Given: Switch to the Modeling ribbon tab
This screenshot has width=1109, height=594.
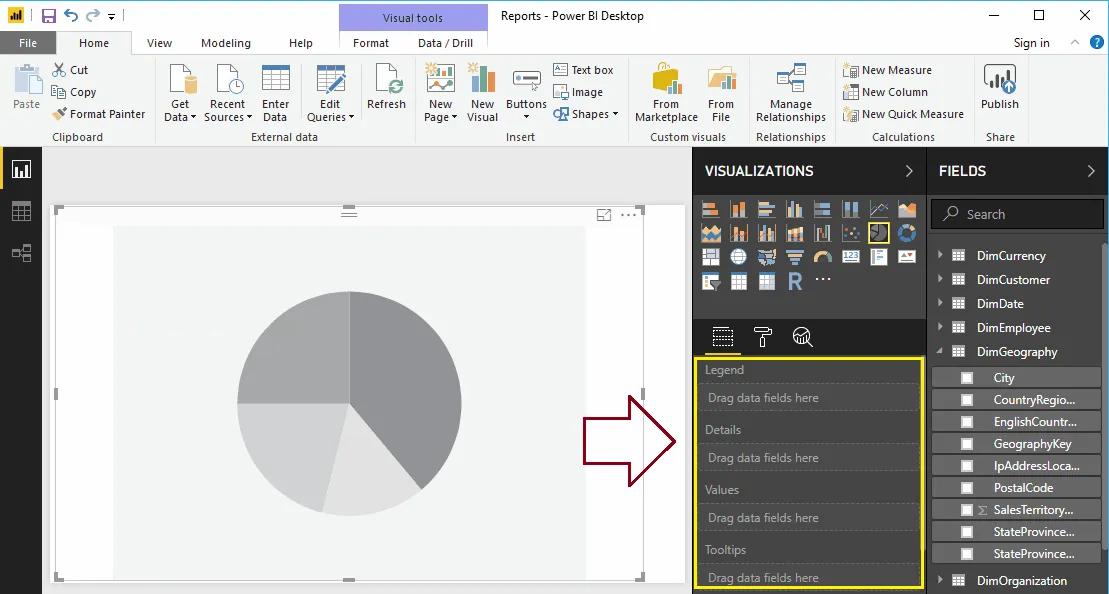Looking at the screenshot, I should pos(225,43).
